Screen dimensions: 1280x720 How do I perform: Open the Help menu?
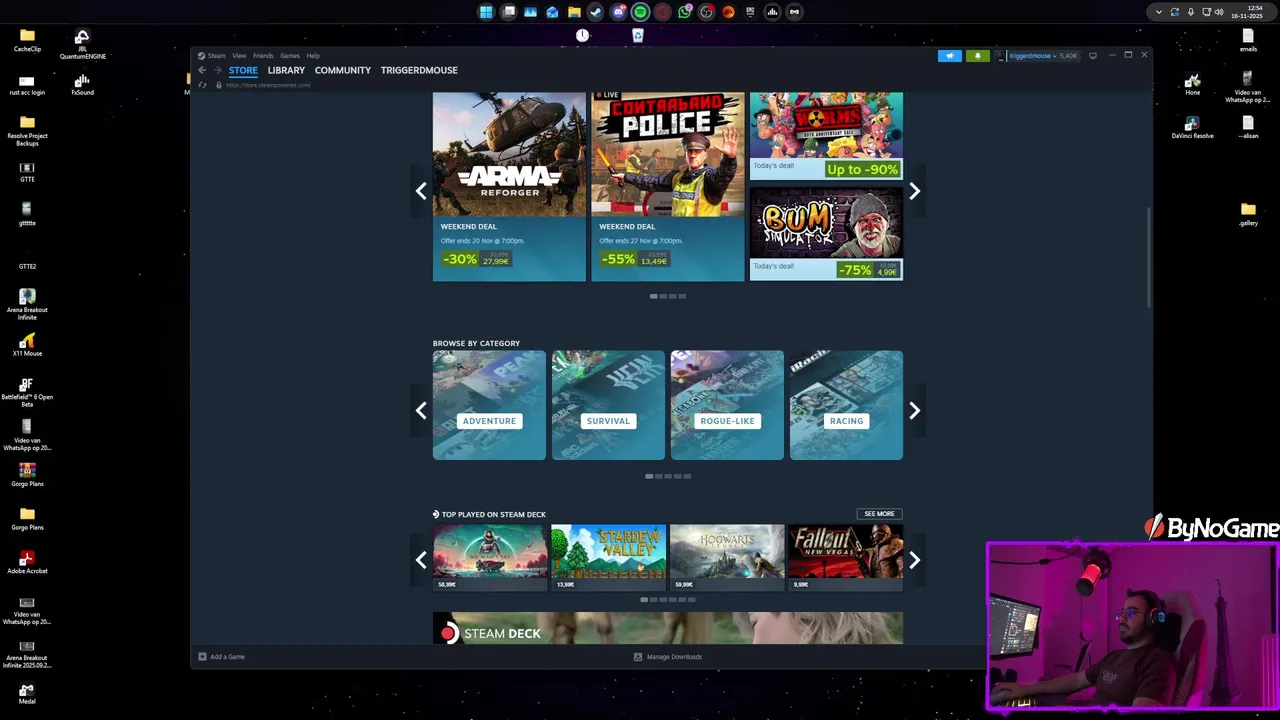coord(313,56)
